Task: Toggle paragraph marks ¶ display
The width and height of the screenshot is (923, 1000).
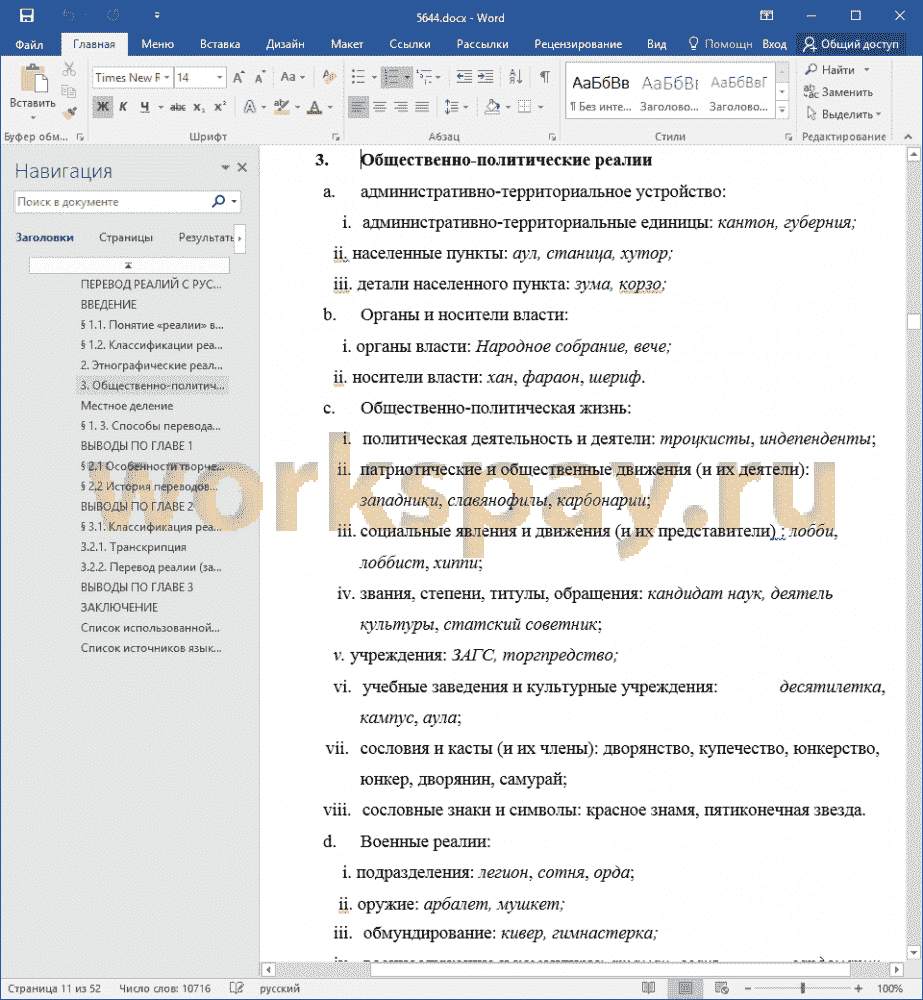Action: click(x=545, y=77)
